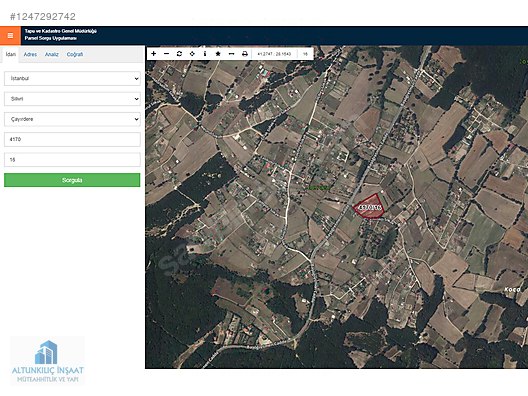Image resolution: width=528 pixels, height=396 pixels.
Task: Open the Çayırdere neighborhood dropdown
Action: coord(72,119)
